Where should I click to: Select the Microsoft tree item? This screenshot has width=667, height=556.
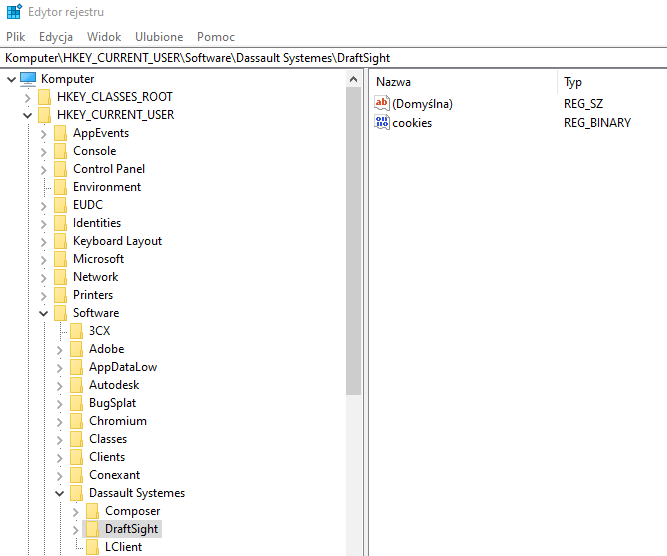point(98,259)
